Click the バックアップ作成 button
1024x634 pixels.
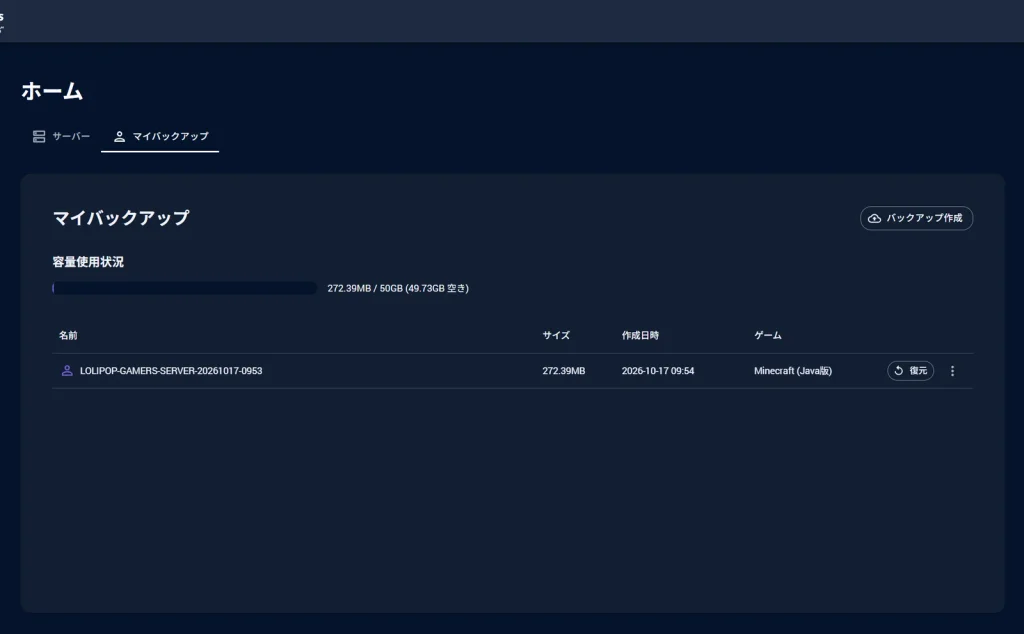[x=916, y=218]
